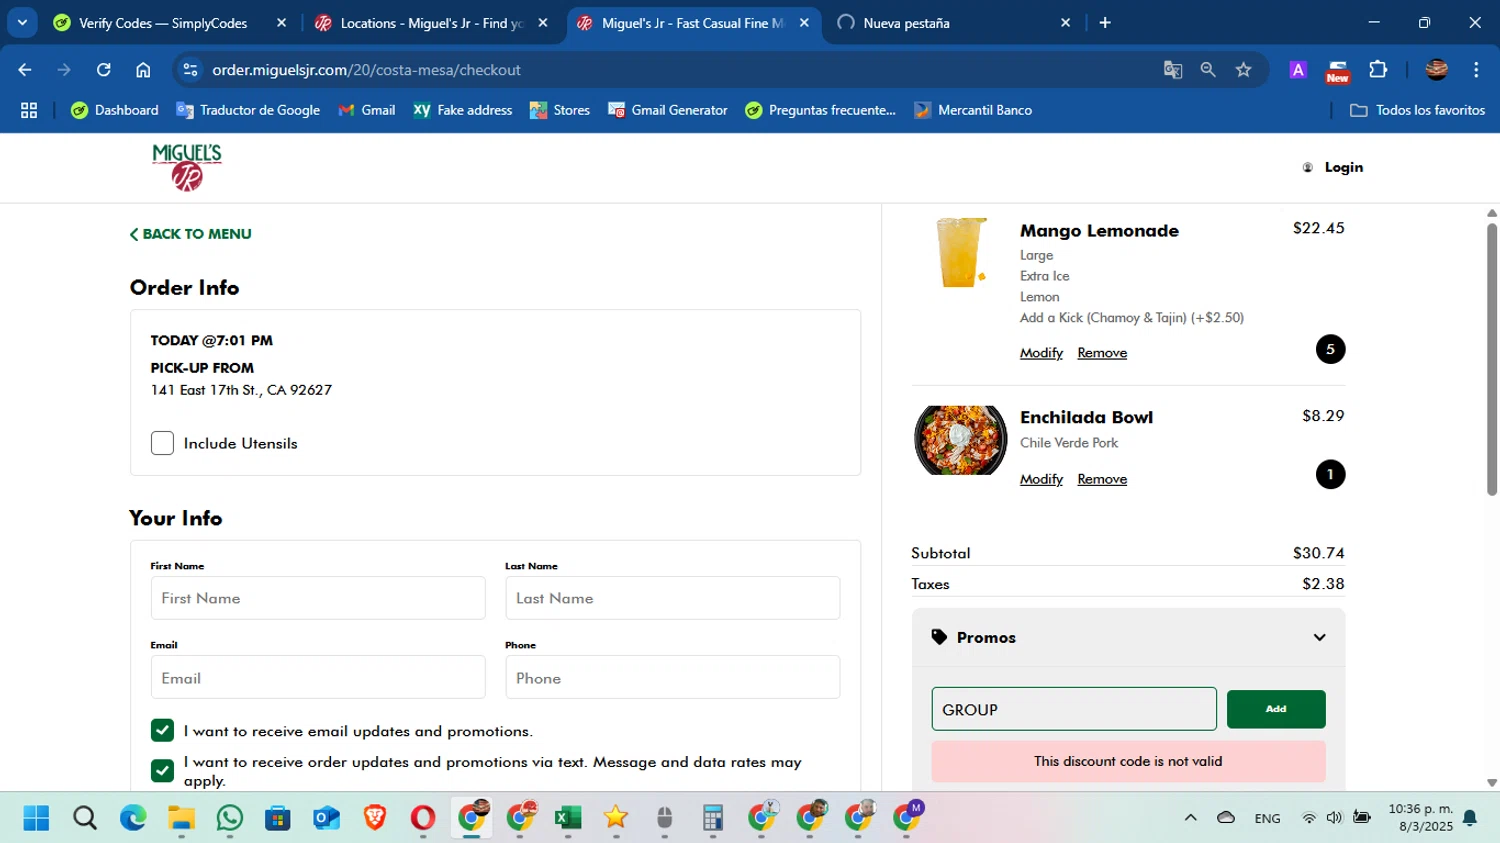1500x843 pixels.
Task: Click the Google Translate icon in address bar
Action: click(x=1173, y=70)
